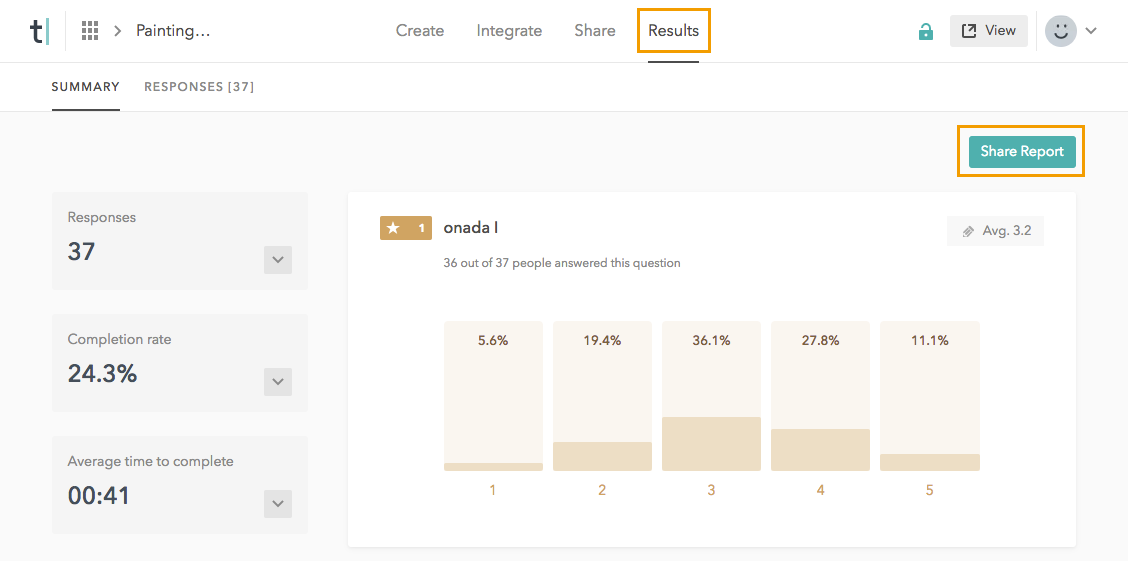Image resolution: width=1128 pixels, height=561 pixels.
Task: Expand the Average time to complete dropdown
Action: [x=278, y=504]
